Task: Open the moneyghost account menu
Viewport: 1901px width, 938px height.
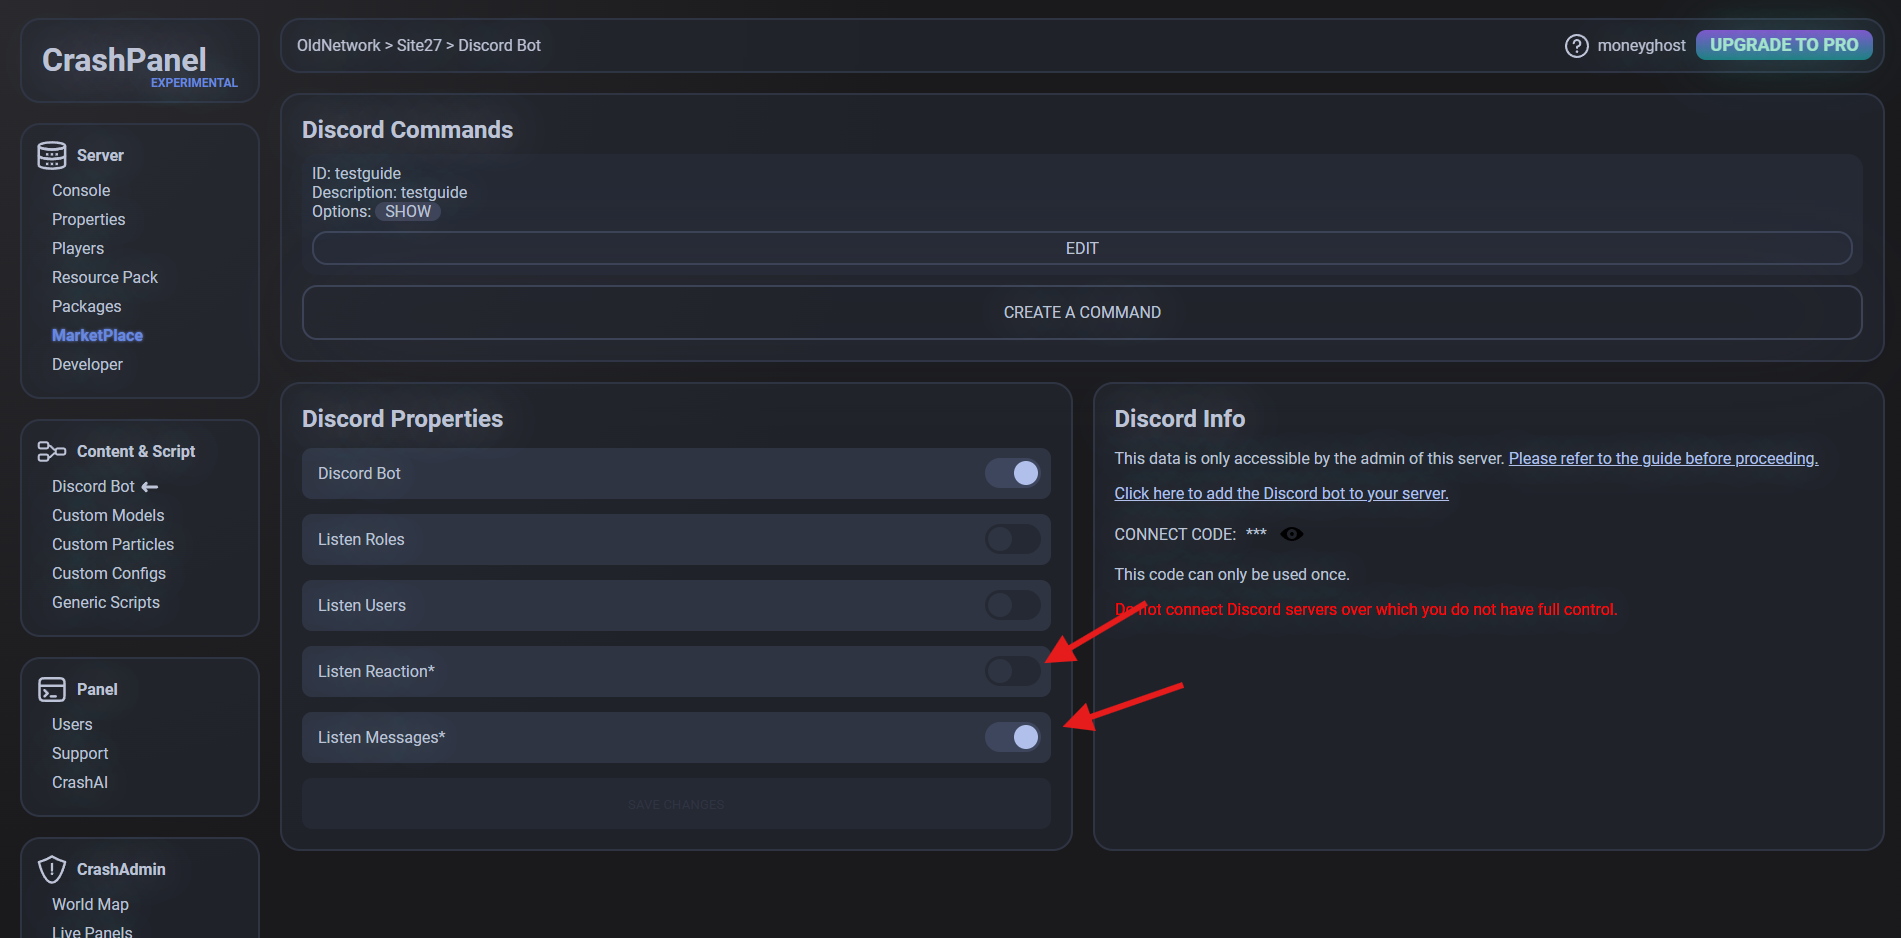Action: click(1641, 46)
